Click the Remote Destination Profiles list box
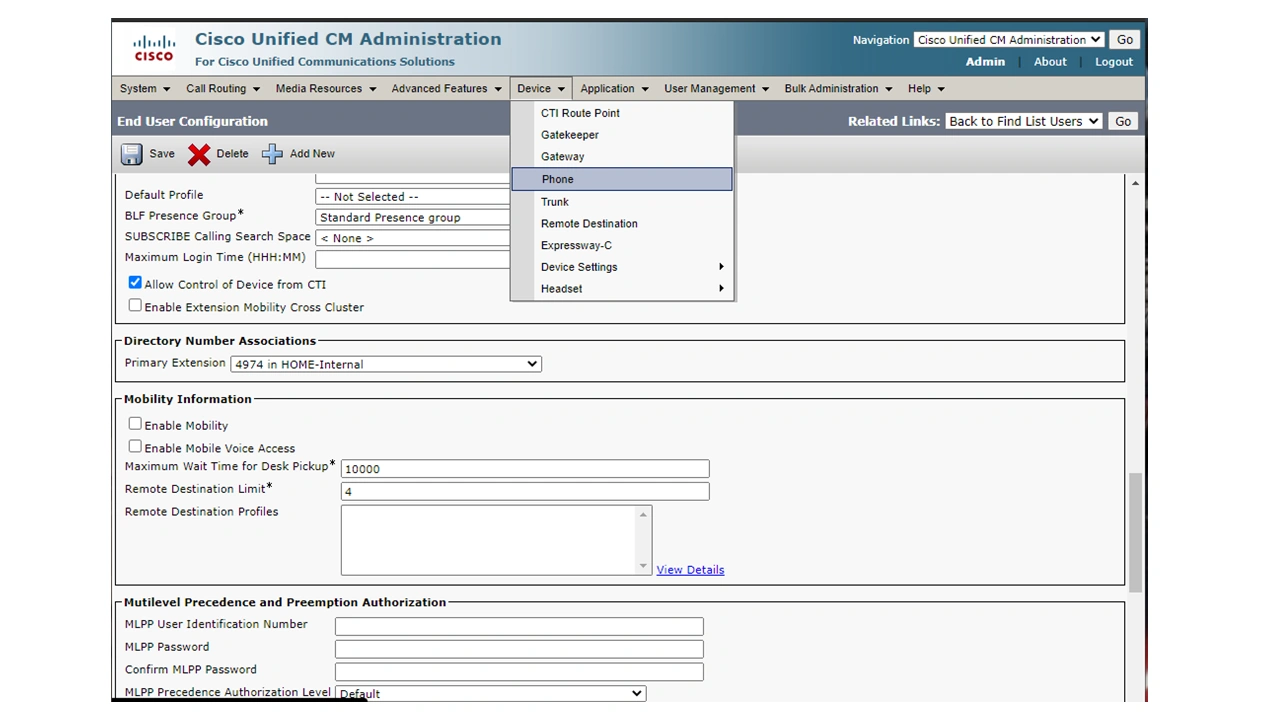This screenshot has height=720, width=1280. [x=496, y=540]
